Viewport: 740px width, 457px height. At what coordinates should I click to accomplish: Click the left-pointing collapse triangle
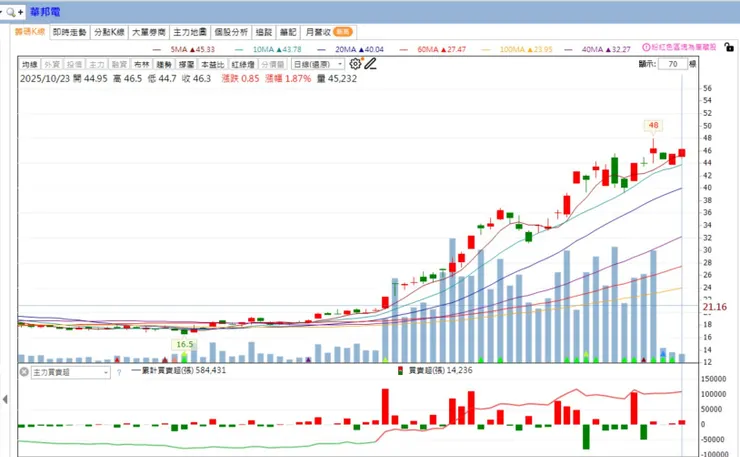(x=5, y=399)
